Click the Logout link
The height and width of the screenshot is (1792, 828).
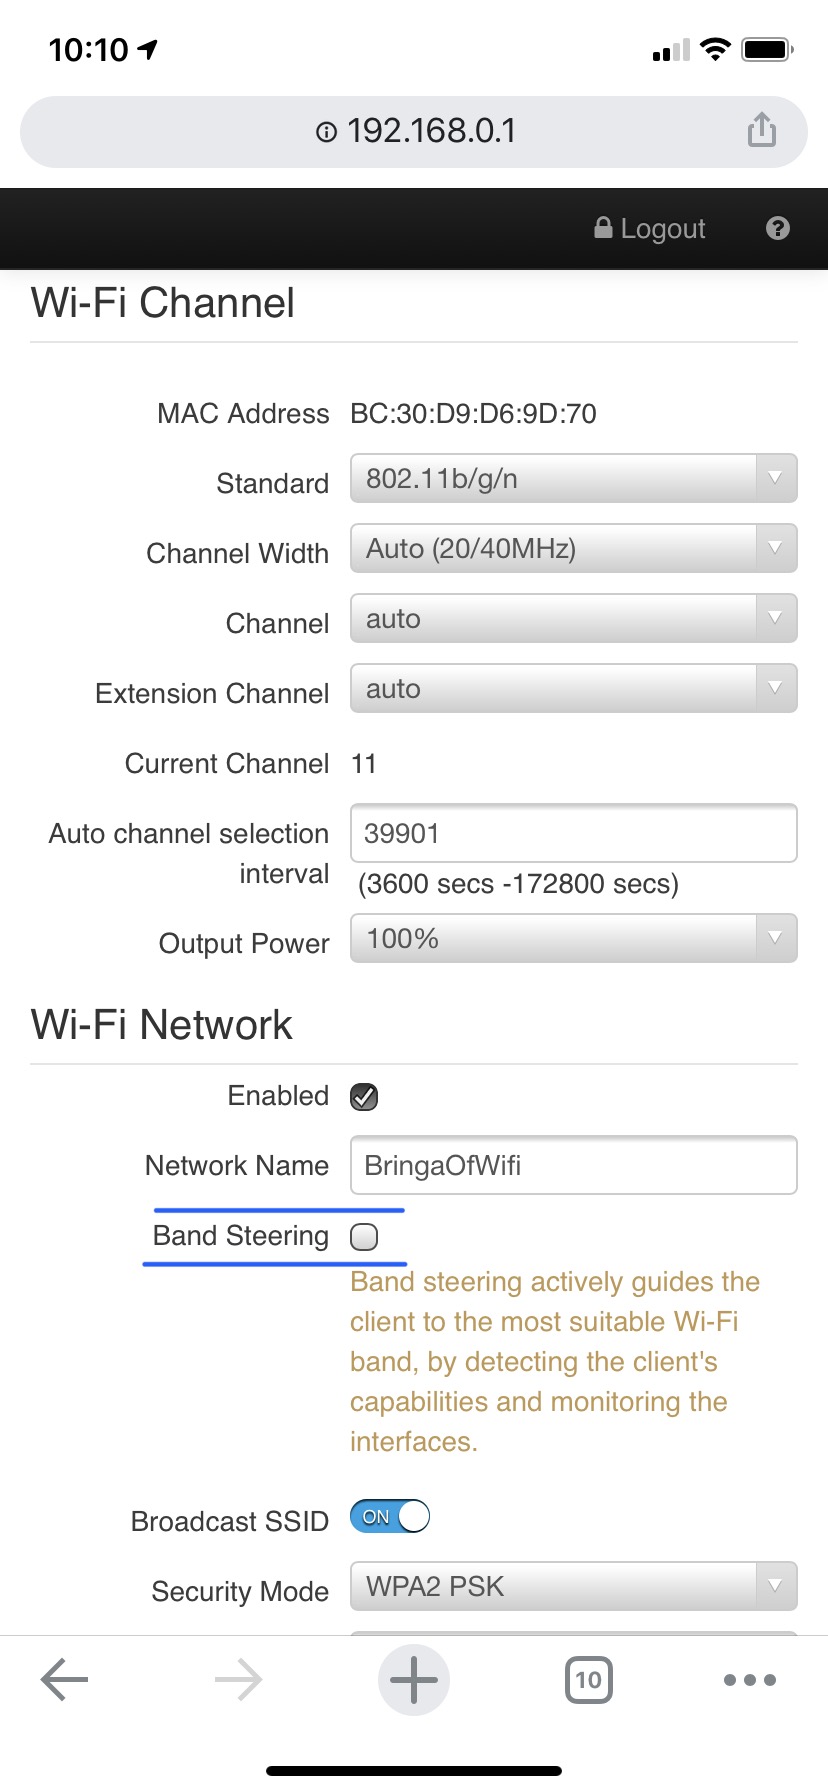(x=651, y=229)
